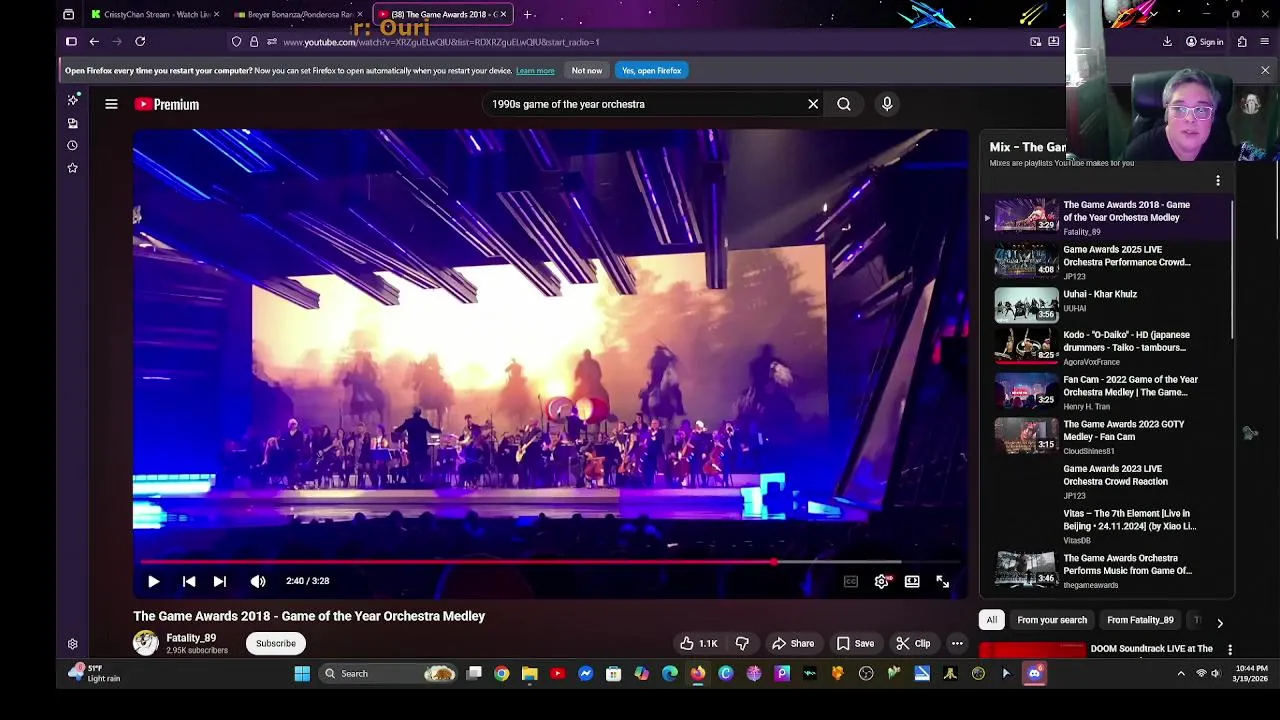Play Game Awards Orchestra Performs Music video
1280x720 pixels.
[1108, 571]
